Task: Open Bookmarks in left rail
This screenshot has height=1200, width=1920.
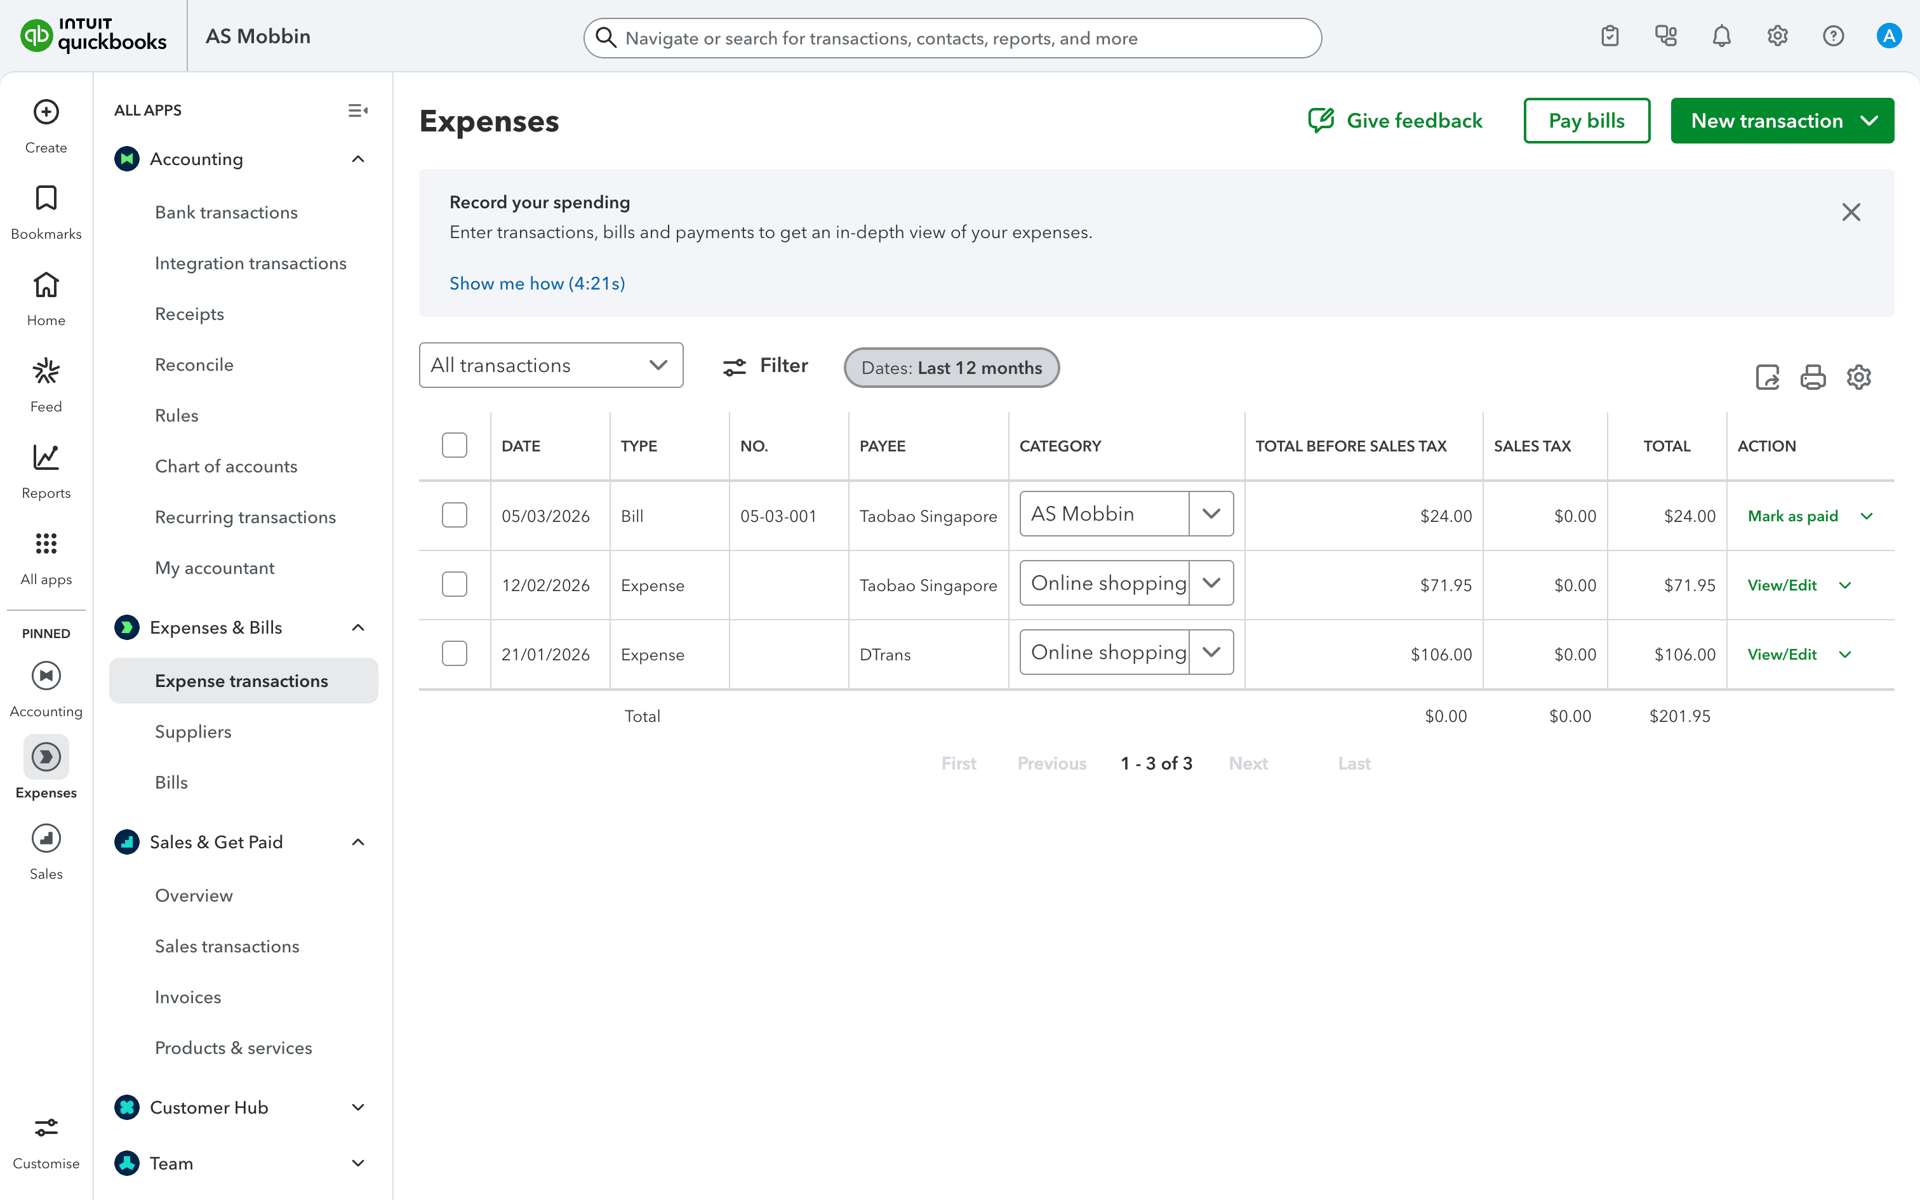Action: [x=46, y=198]
